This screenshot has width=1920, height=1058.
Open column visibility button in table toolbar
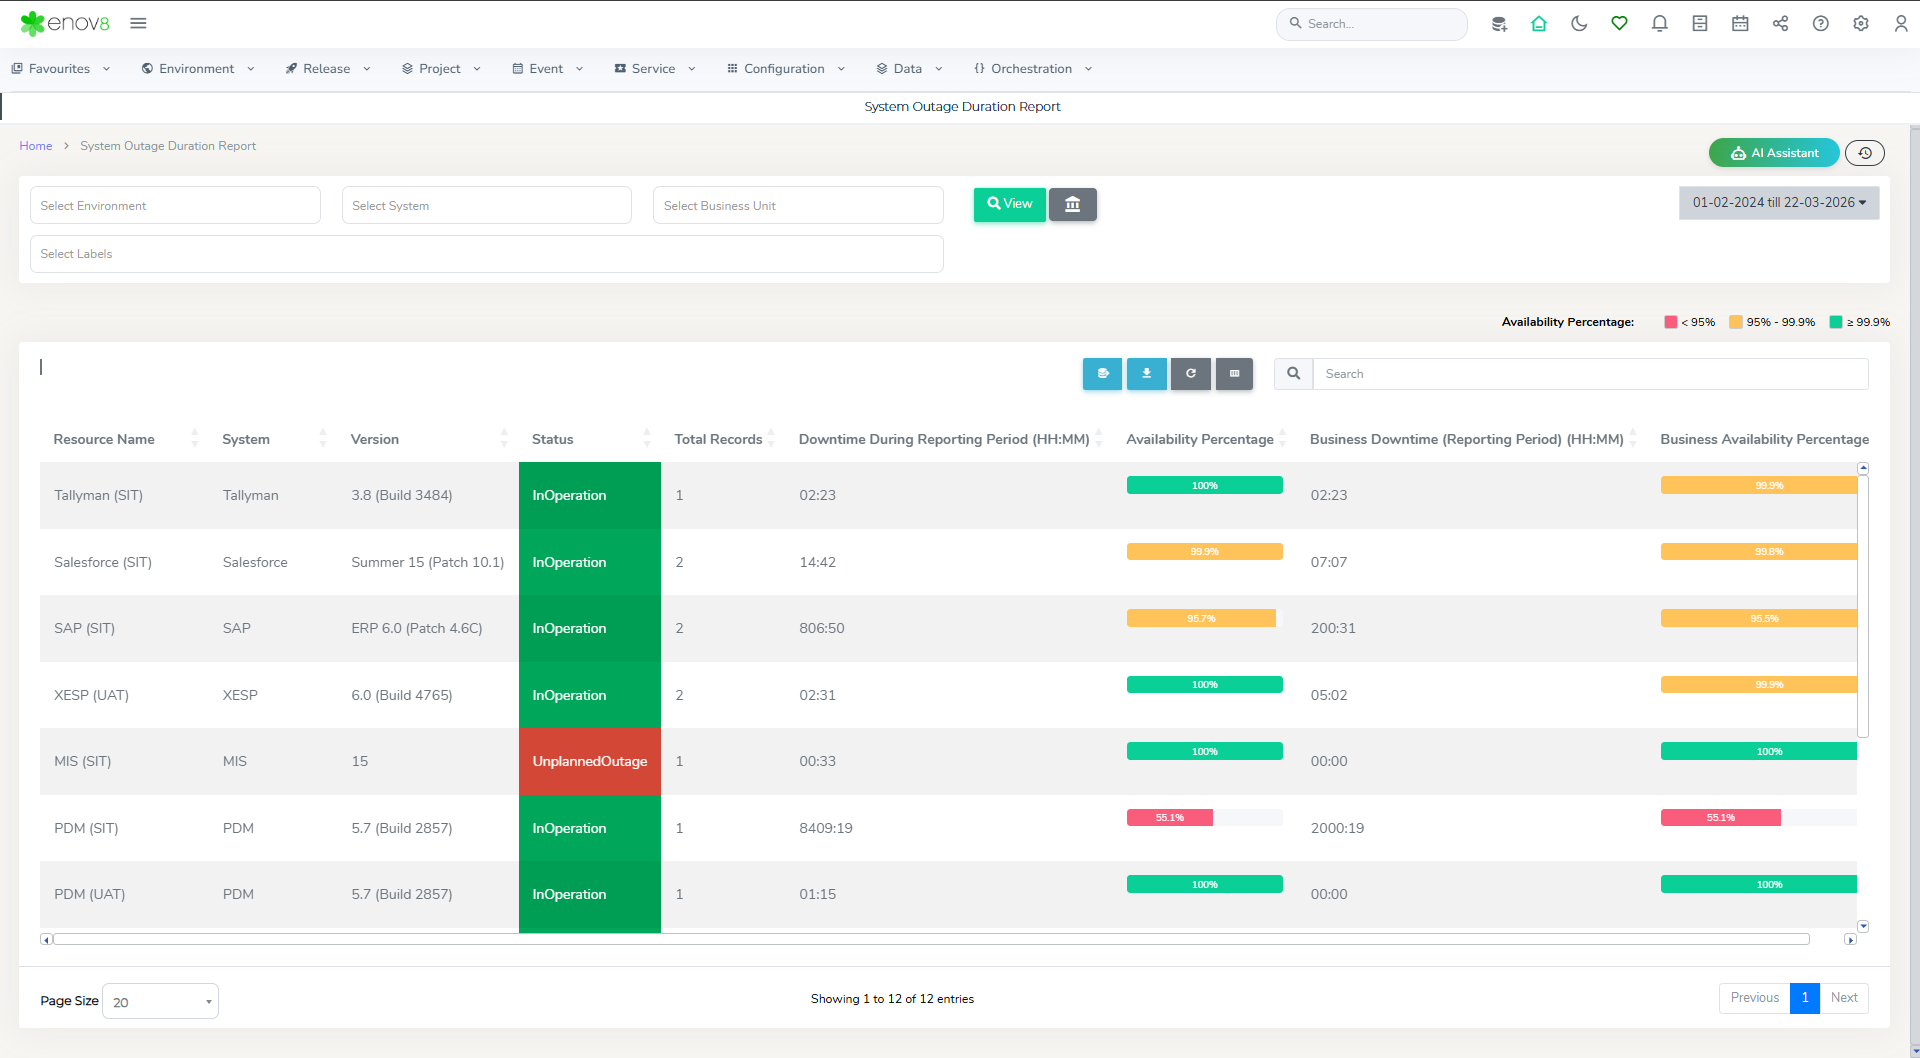click(x=1234, y=374)
